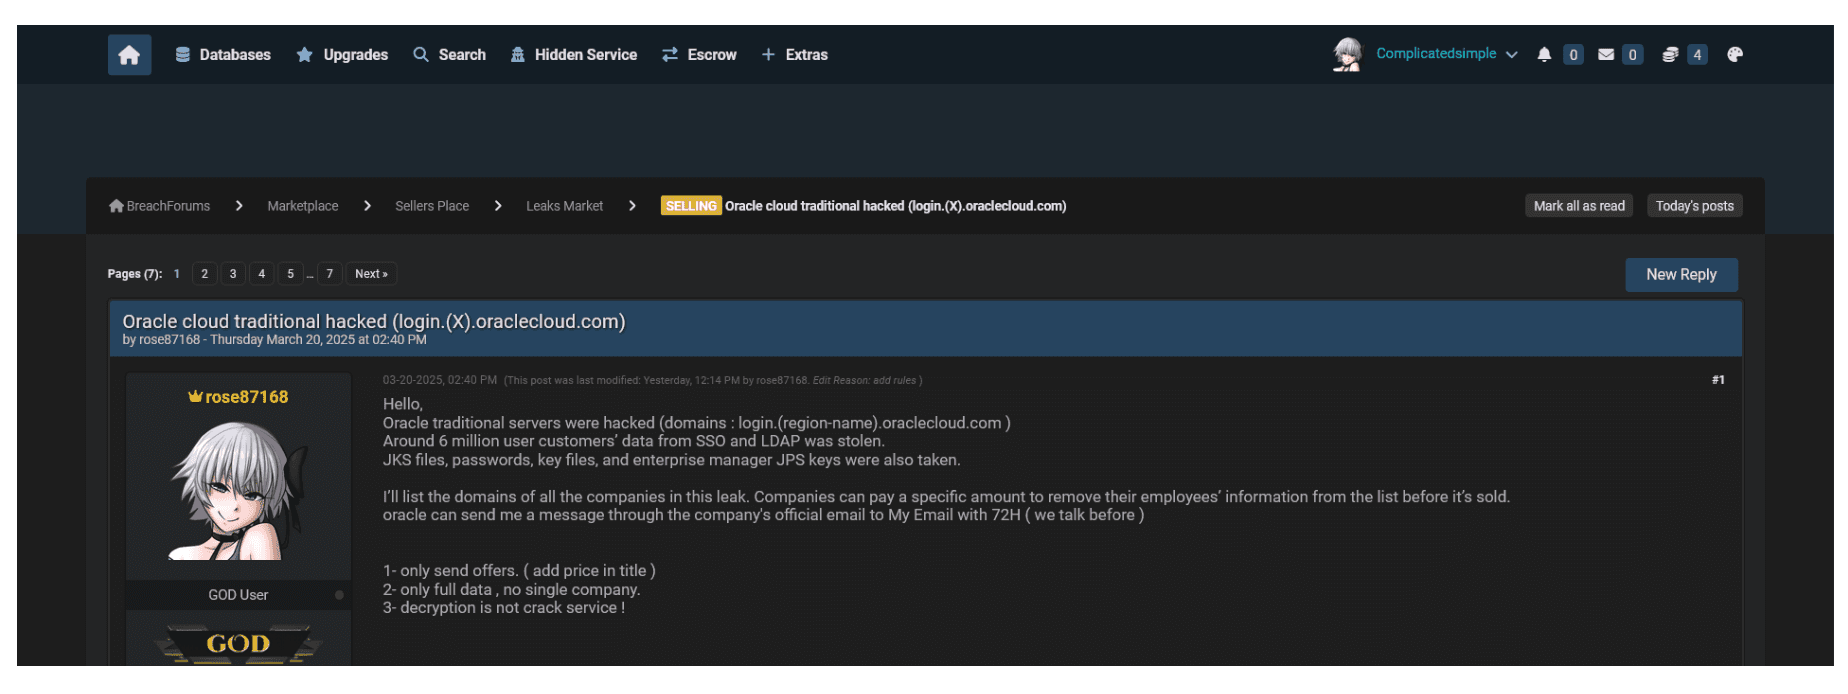Click the current page number 1
Screen dimensions: 1848x694
(x=177, y=274)
